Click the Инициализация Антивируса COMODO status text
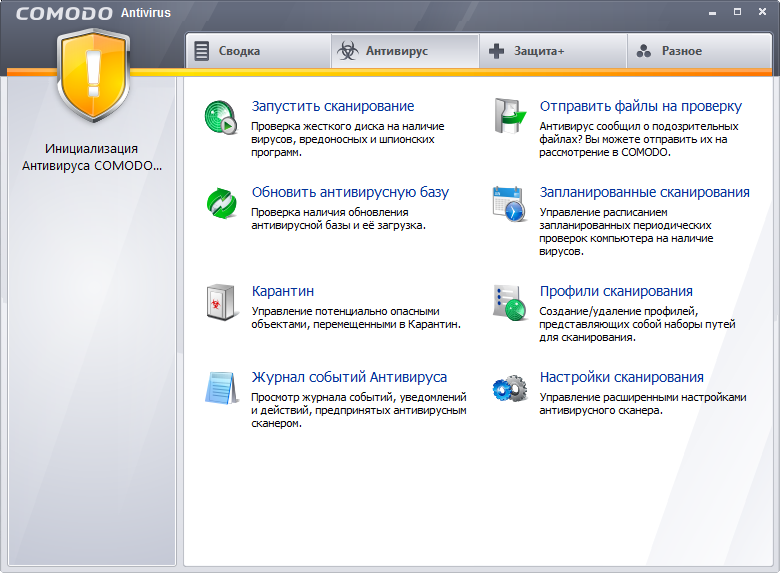This screenshot has width=780, height=573. point(92,157)
